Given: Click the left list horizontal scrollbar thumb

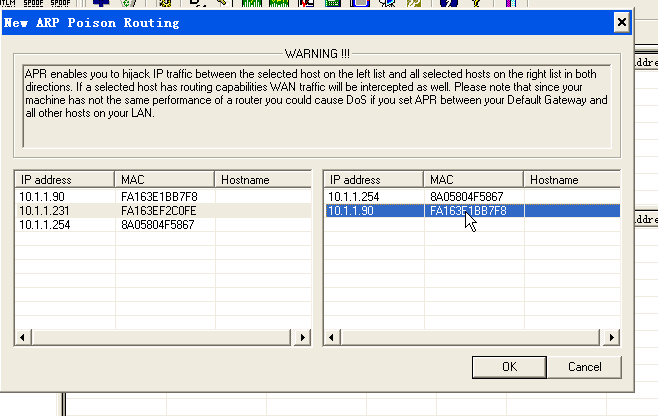Looking at the screenshot, I should click(161, 337).
